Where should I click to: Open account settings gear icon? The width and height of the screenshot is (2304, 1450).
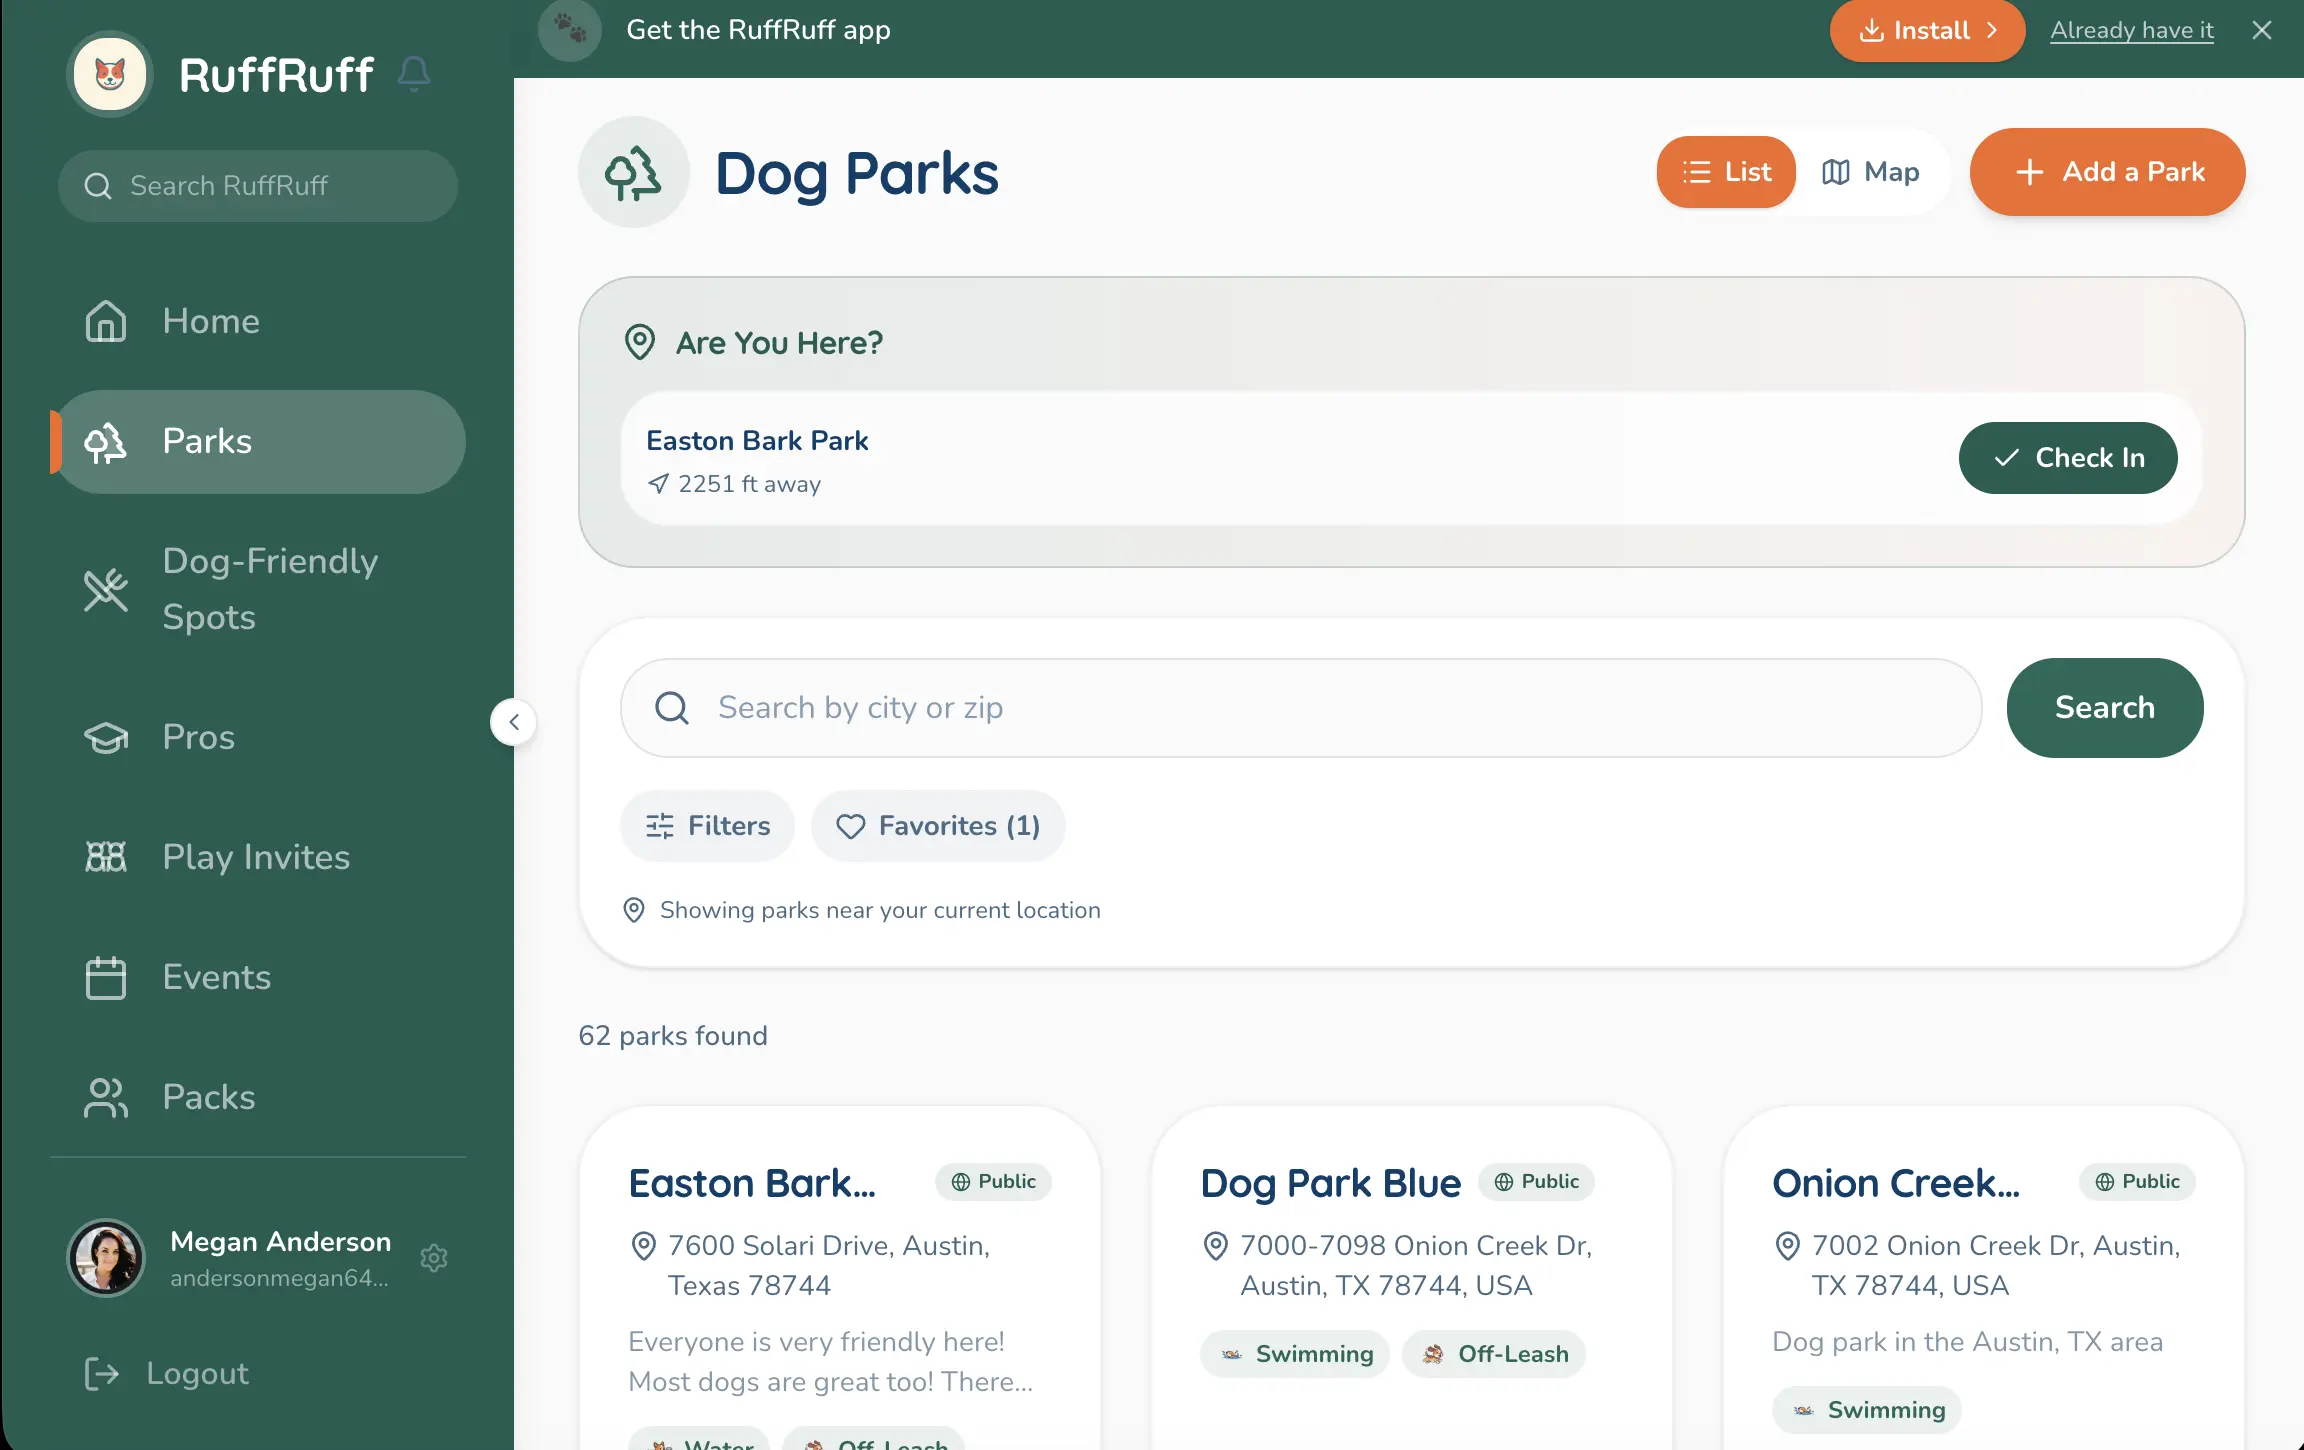click(434, 1258)
